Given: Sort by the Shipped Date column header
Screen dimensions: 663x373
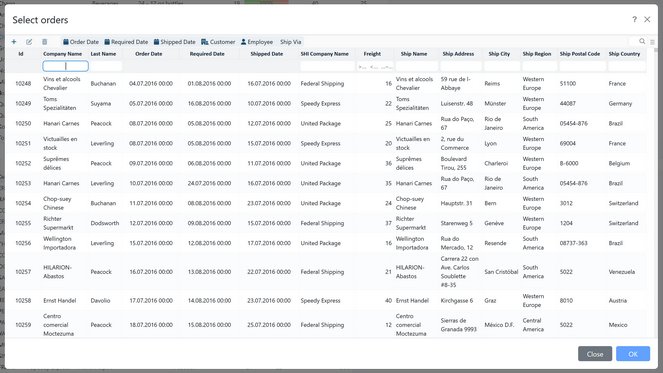Looking at the screenshot, I should pyautogui.click(x=266, y=54).
